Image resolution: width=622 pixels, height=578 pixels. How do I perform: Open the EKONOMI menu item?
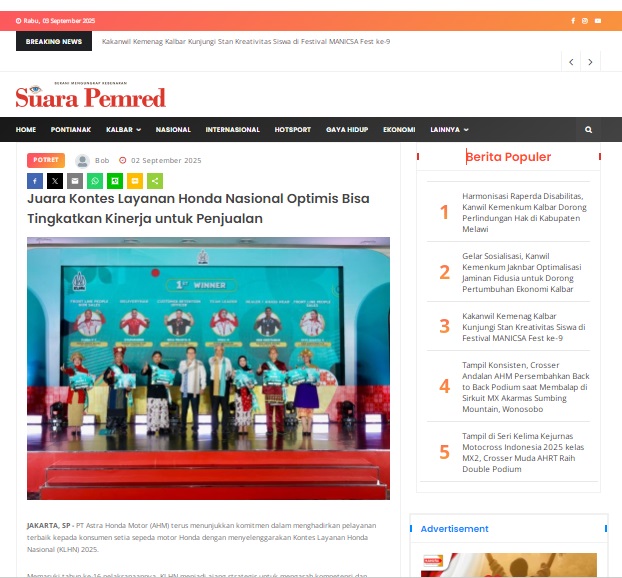(x=399, y=130)
